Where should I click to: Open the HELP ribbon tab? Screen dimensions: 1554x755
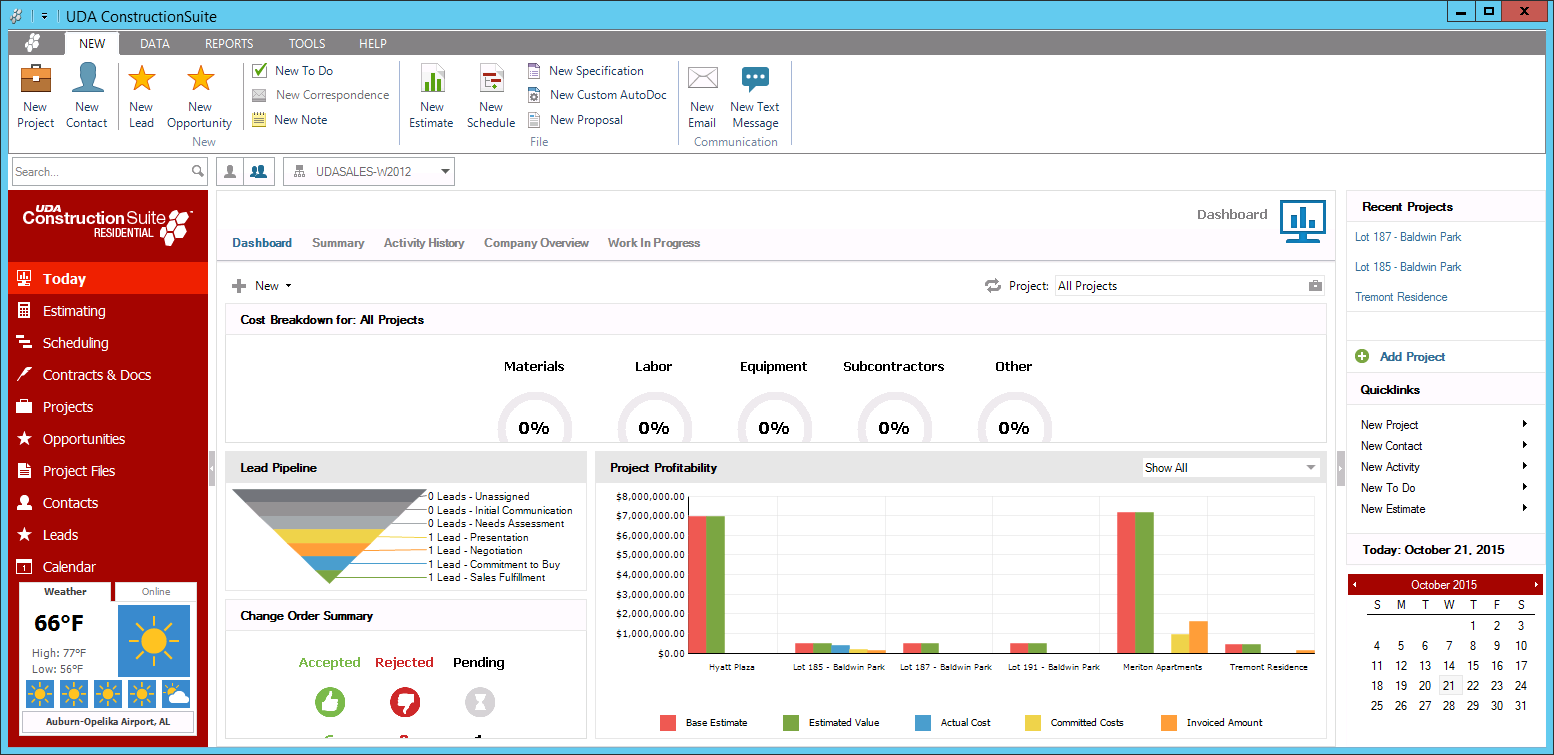[x=373, y=44]
